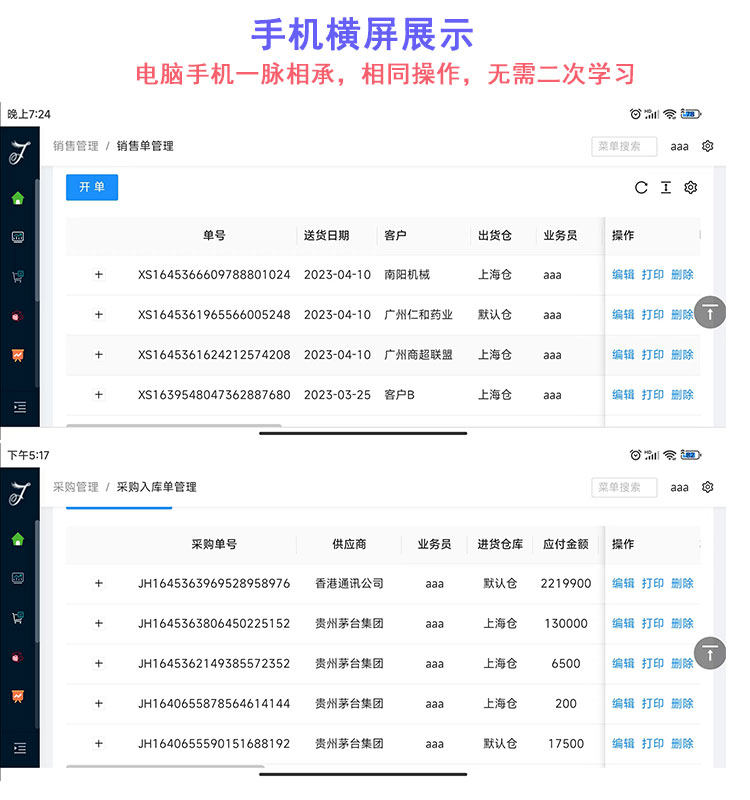The height and width of the screenshot is (800, 750).
Task: Expand row JH1645362149385572352
Action: point(99,663)
